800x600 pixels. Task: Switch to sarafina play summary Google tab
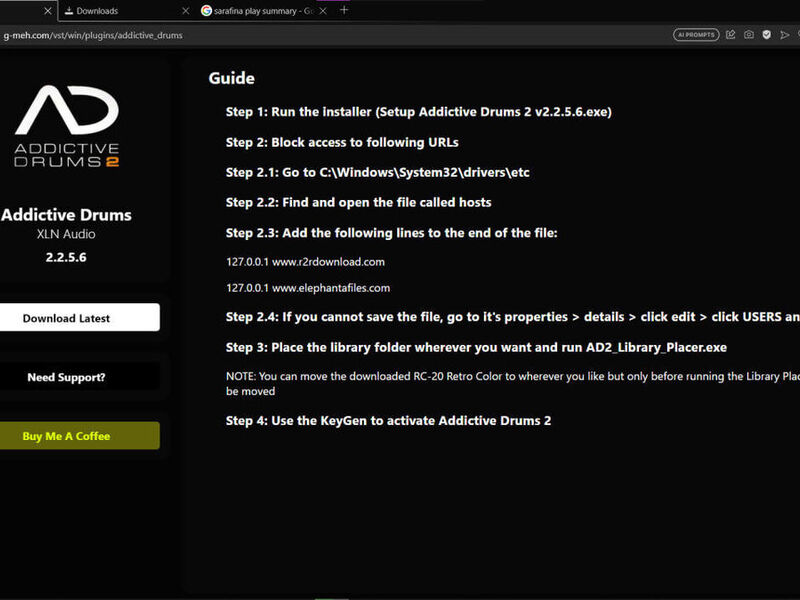[260, 10]
